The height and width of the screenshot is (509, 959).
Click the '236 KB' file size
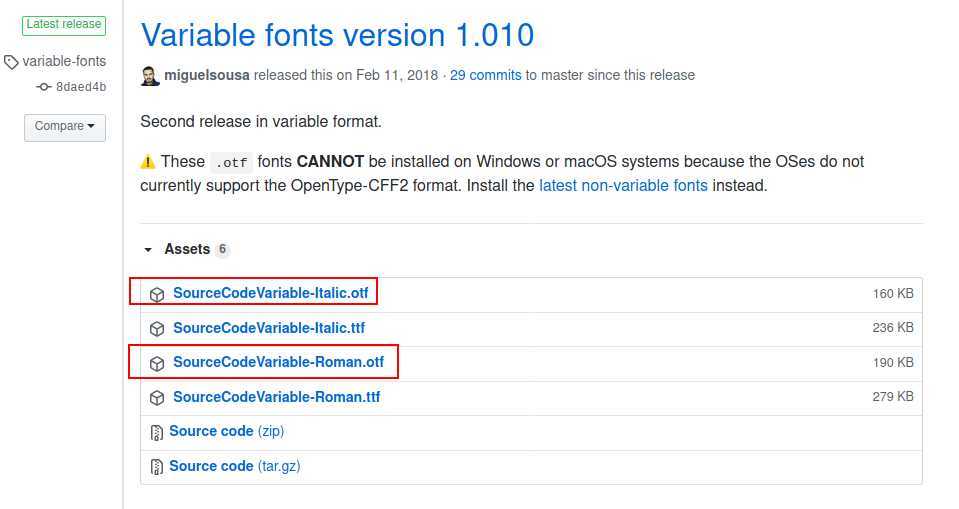893,328
